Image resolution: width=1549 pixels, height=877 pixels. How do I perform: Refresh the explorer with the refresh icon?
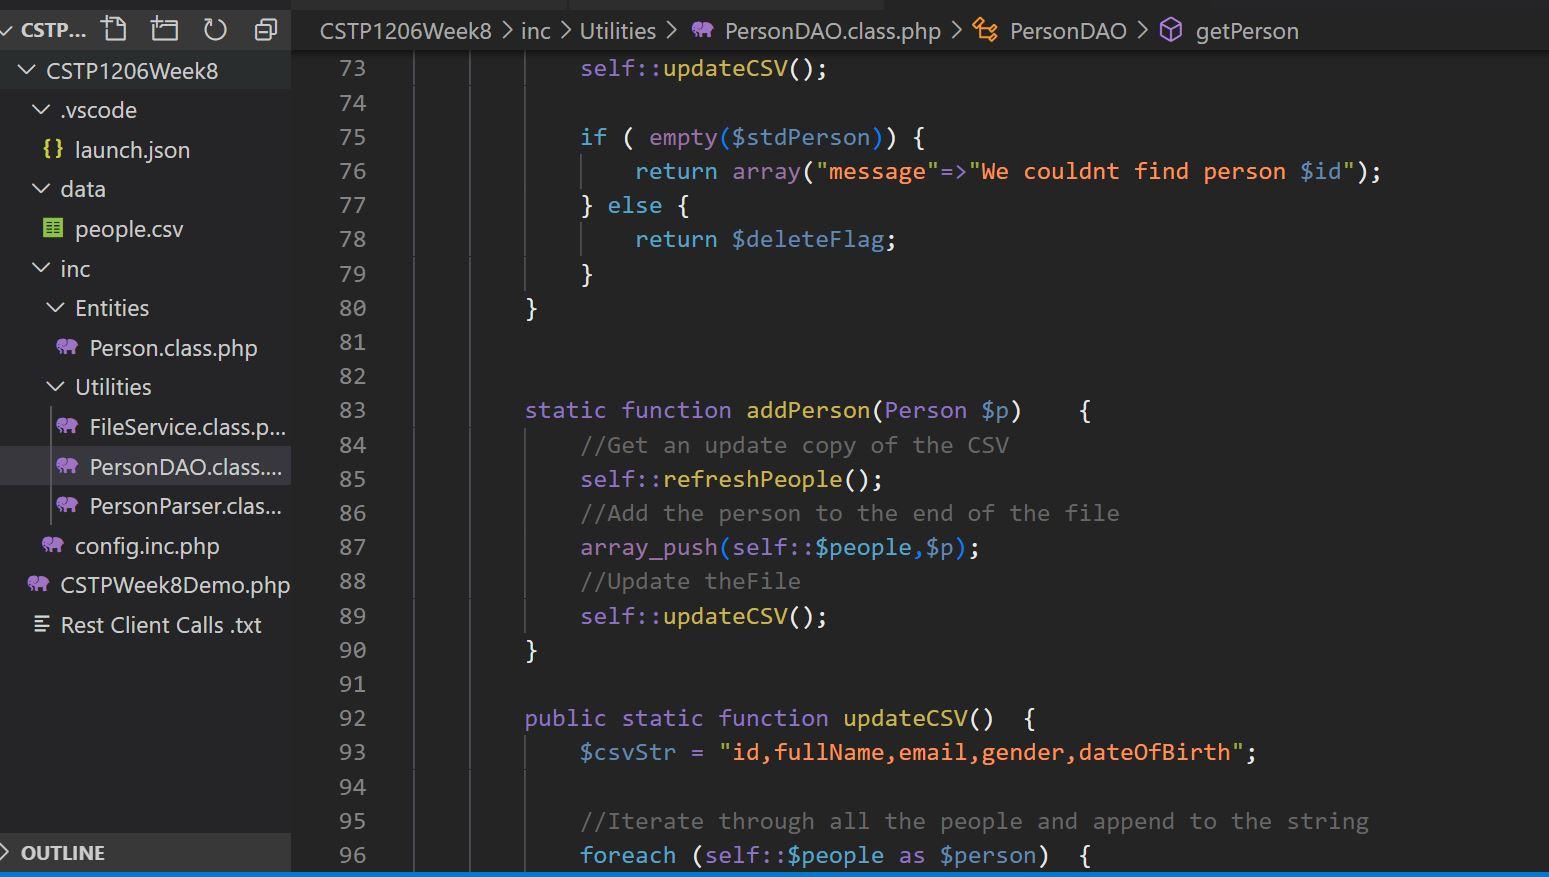pyautogui.click(x=215, y=30)
